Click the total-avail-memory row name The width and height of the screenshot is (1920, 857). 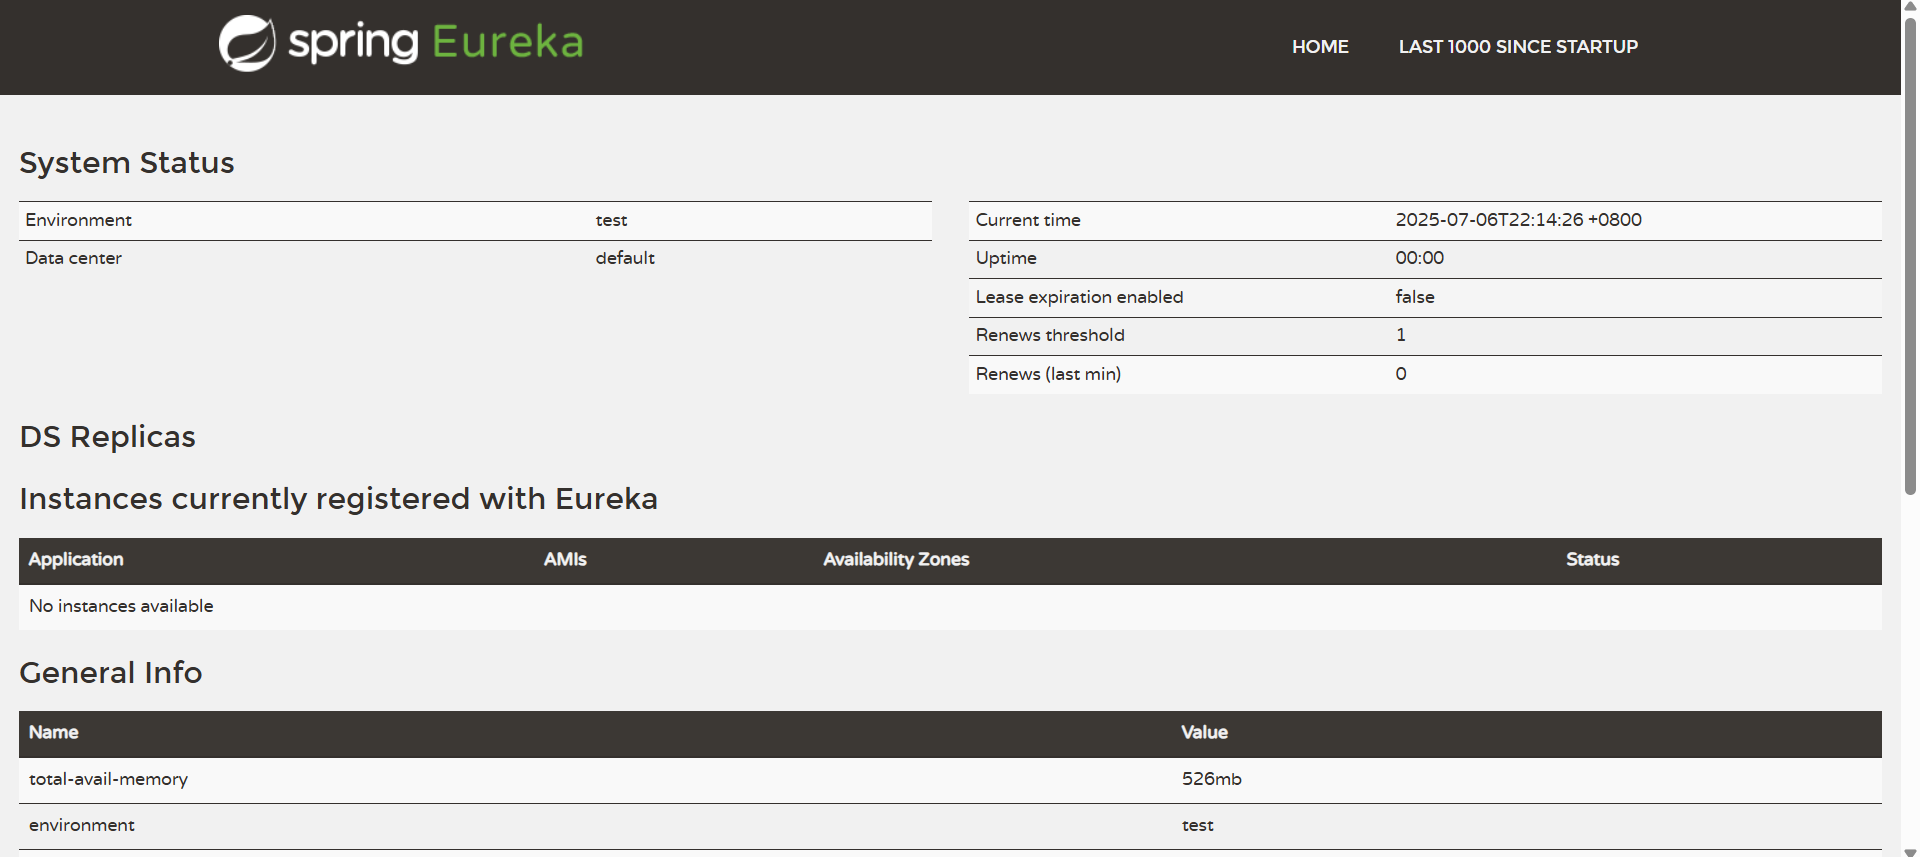point(108,779)
